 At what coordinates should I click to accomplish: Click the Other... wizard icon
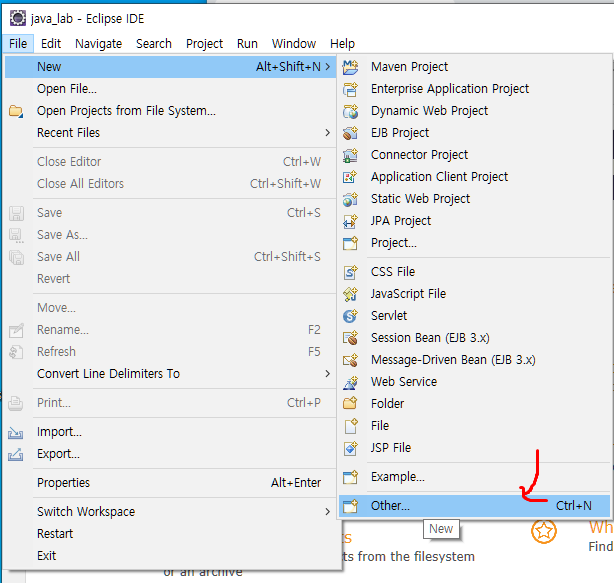(x=350, y=506)
